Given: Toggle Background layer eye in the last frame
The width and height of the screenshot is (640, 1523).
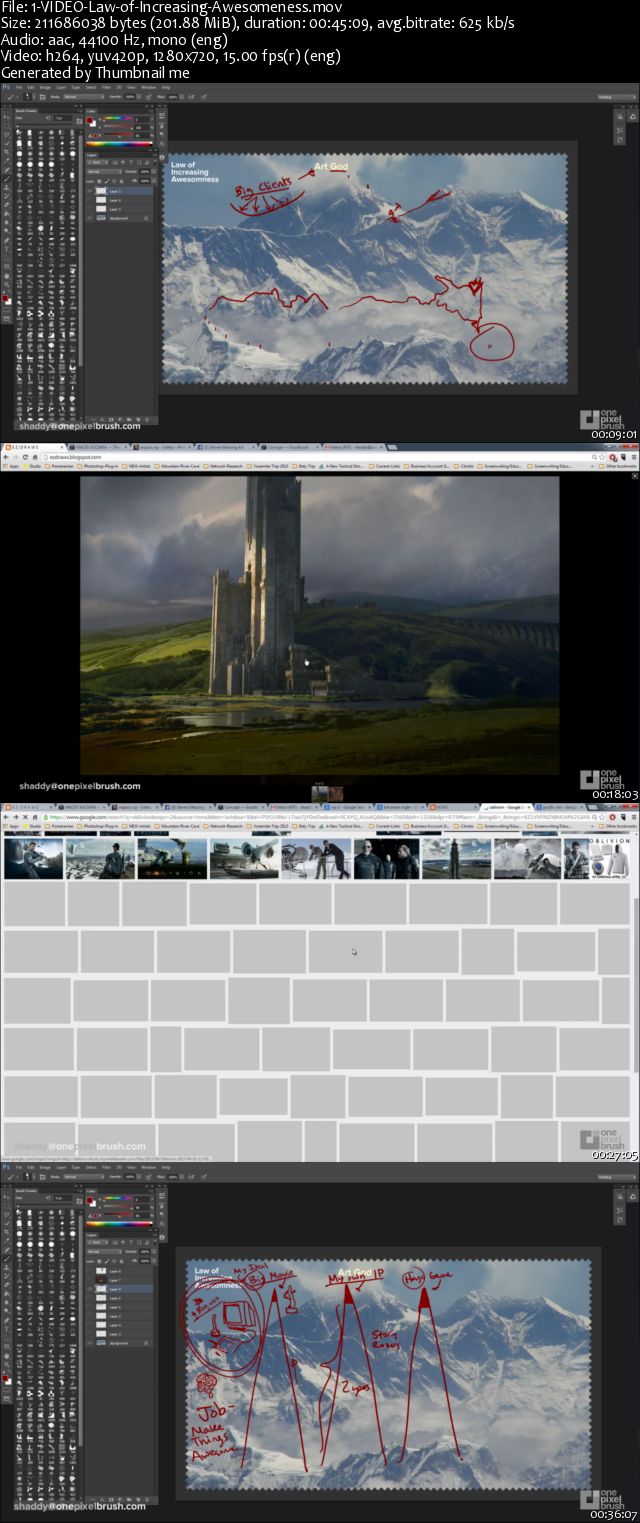Looking at the screenshot, I should coord(89,1343).
